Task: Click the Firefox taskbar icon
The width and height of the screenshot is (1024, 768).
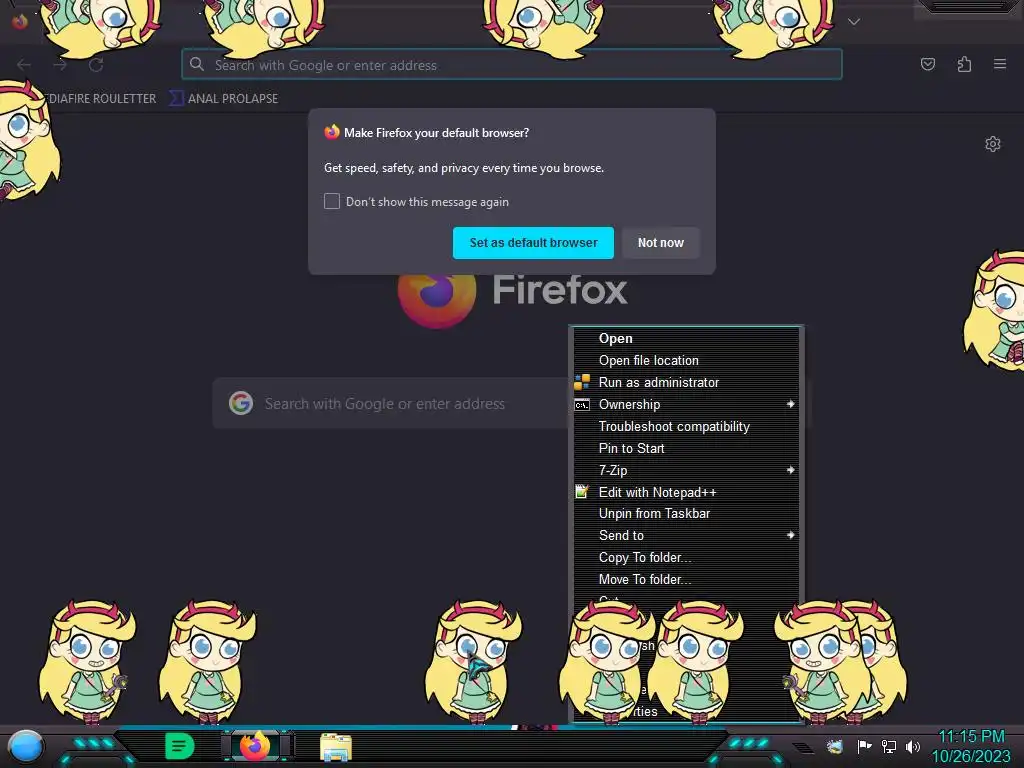Action: [255, 746]
